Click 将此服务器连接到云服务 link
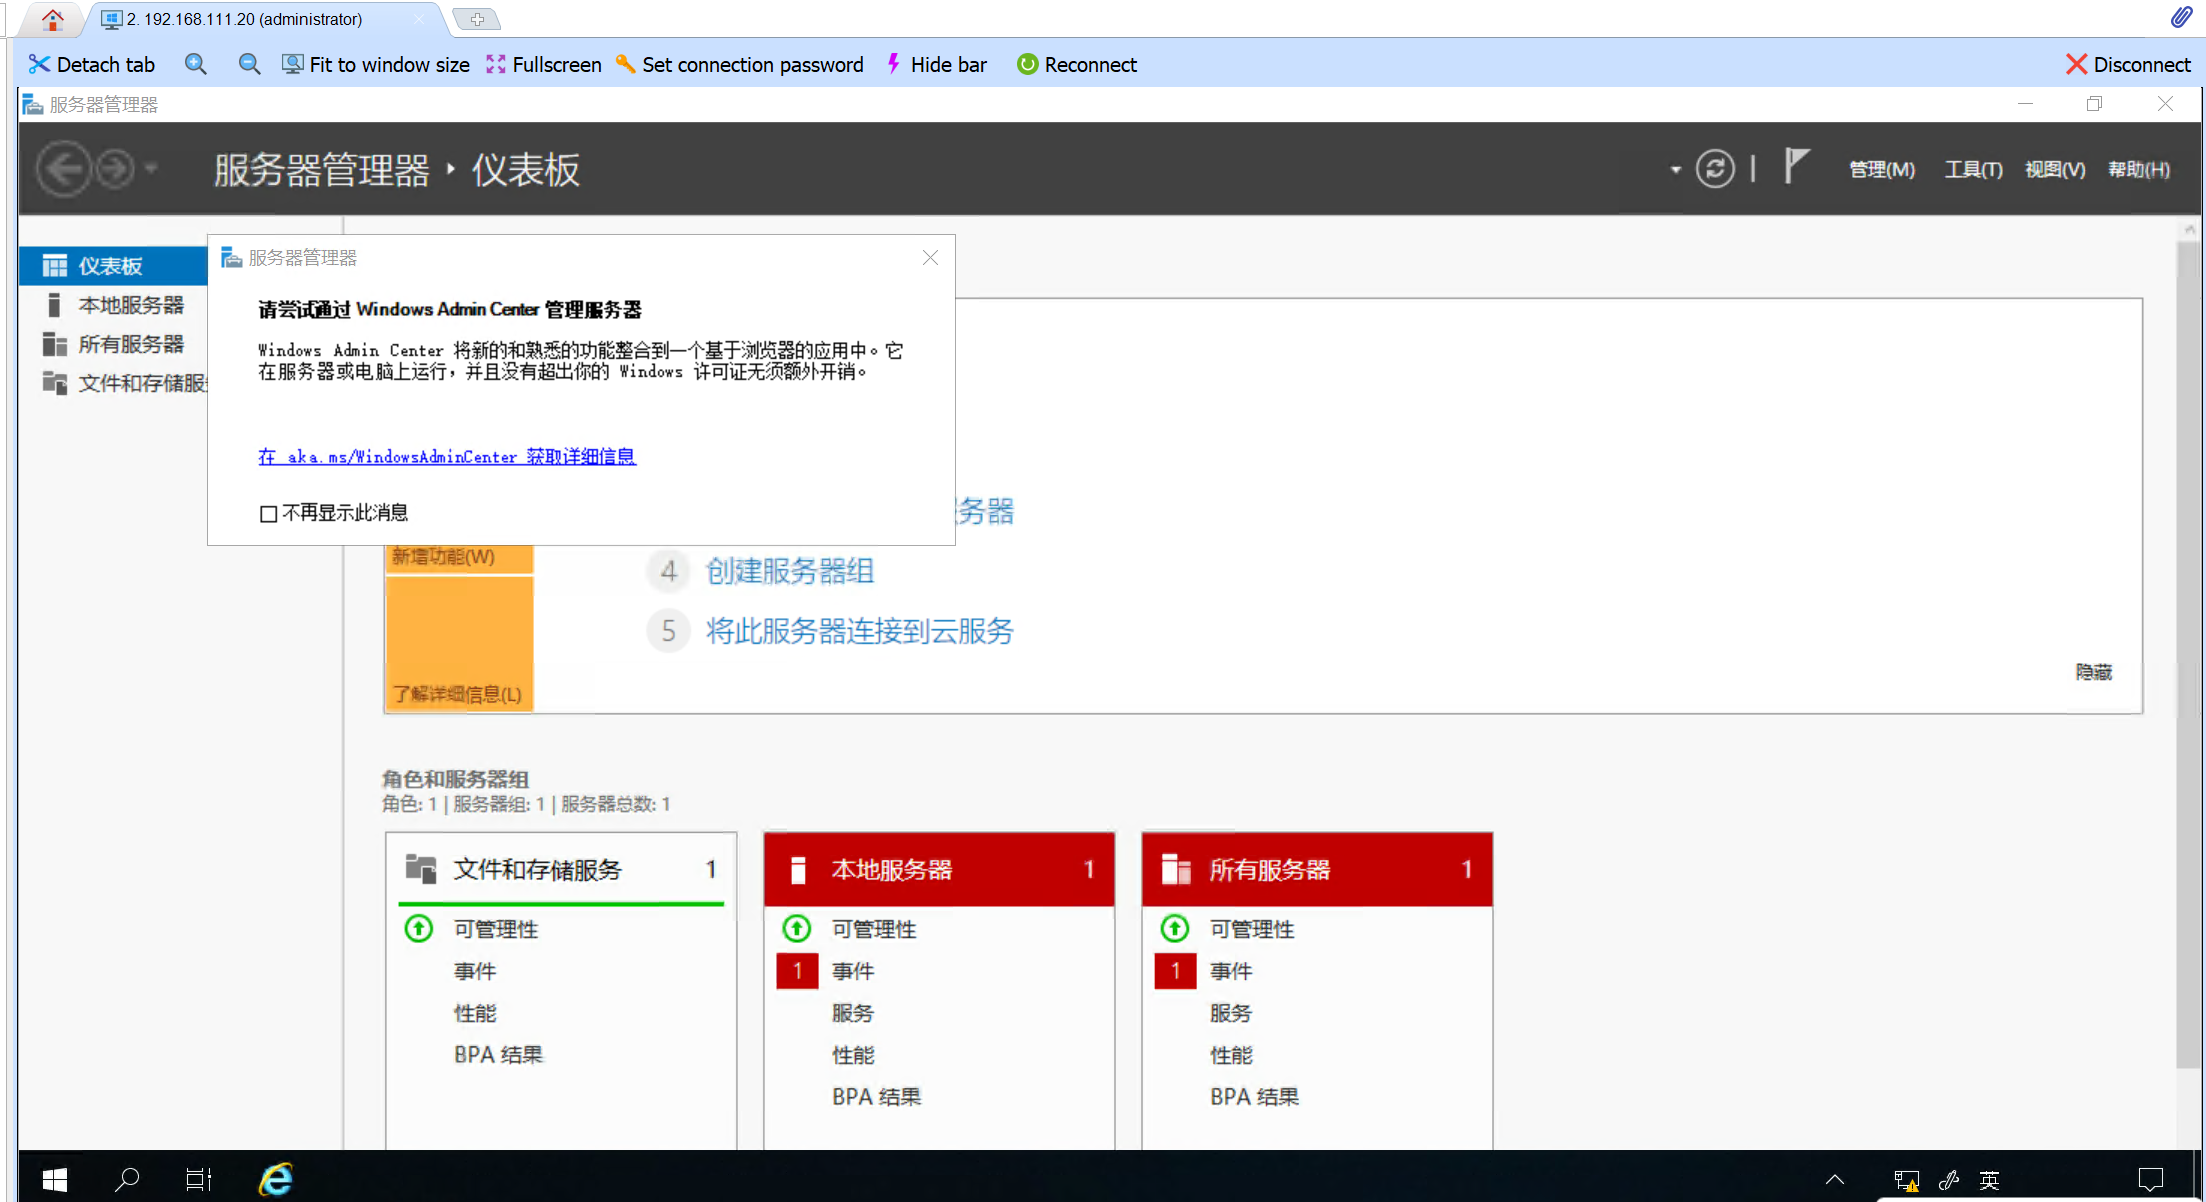The image size is (2206, 1202). click(x=860, y=631)
